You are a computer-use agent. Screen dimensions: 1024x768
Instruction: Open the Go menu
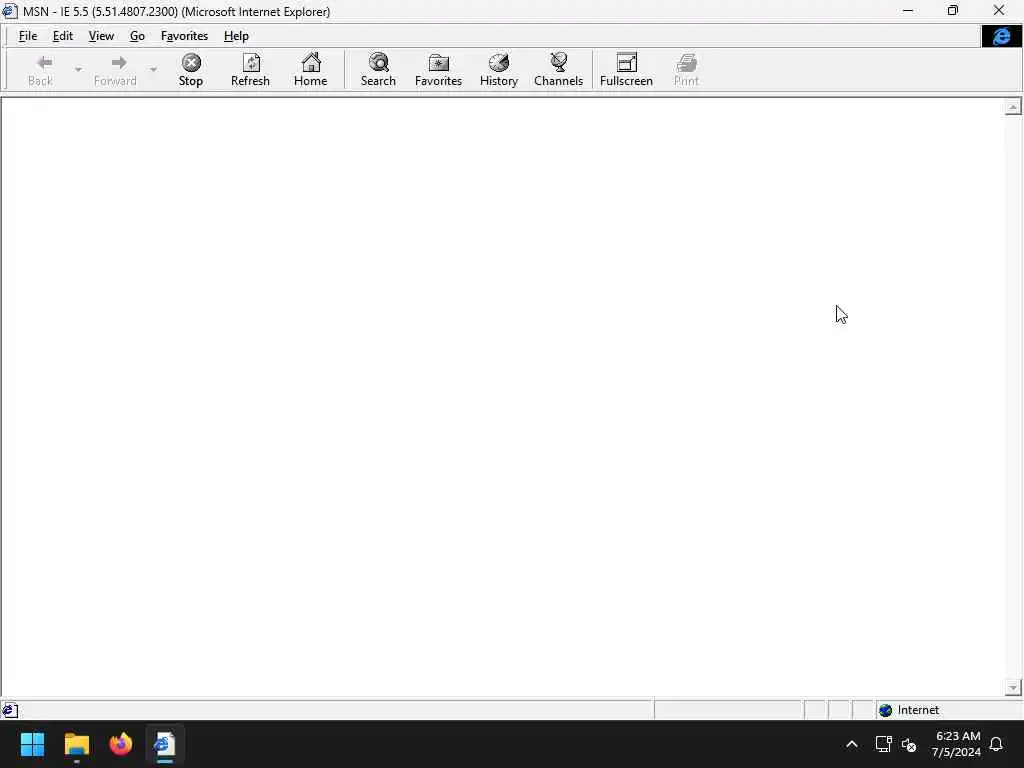[137, 36]
